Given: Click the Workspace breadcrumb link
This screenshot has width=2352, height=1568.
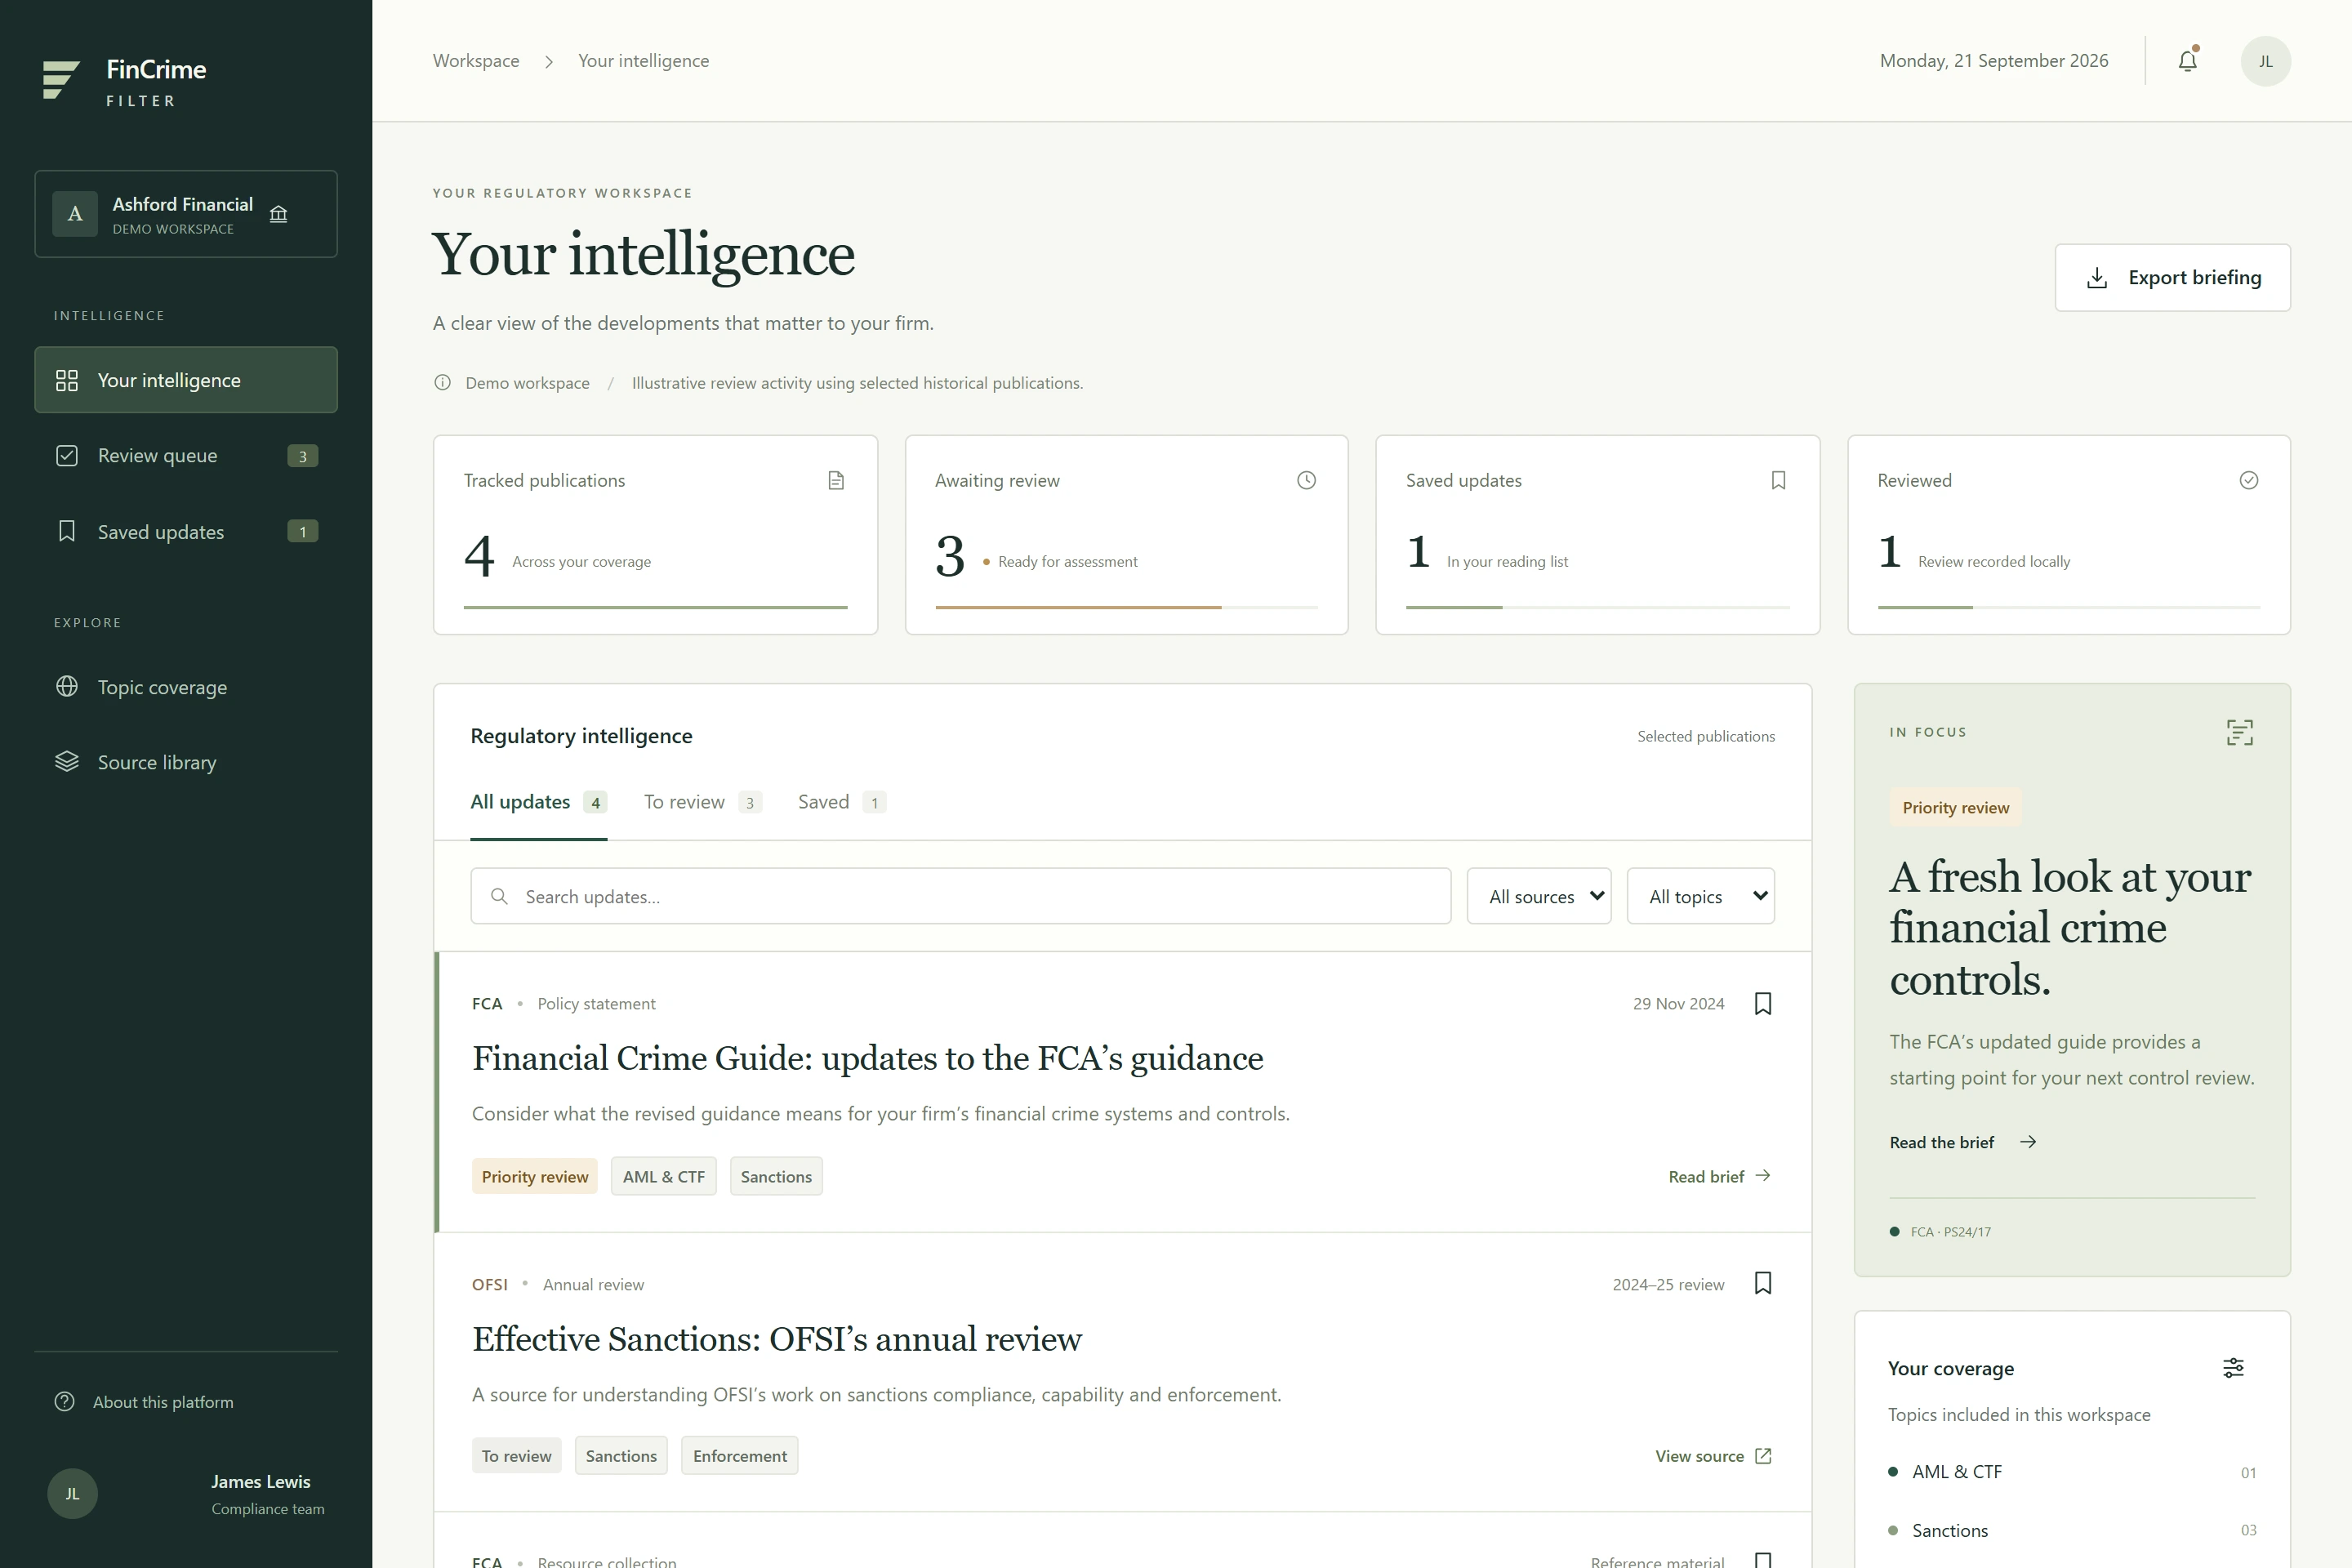Looking at the screenshot, I should click(476, 61).
